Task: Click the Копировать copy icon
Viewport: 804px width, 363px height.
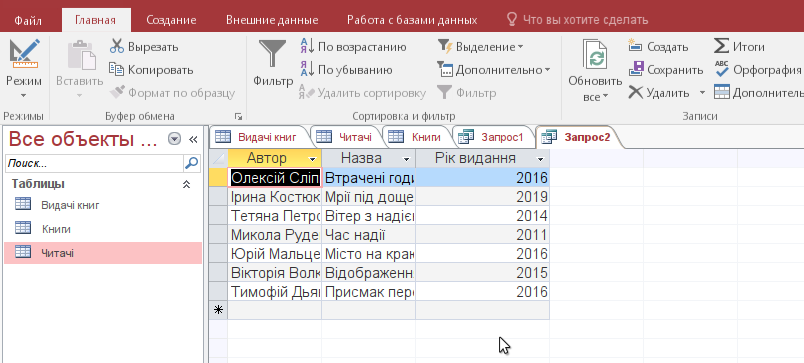Action: (x=117, y=70)
